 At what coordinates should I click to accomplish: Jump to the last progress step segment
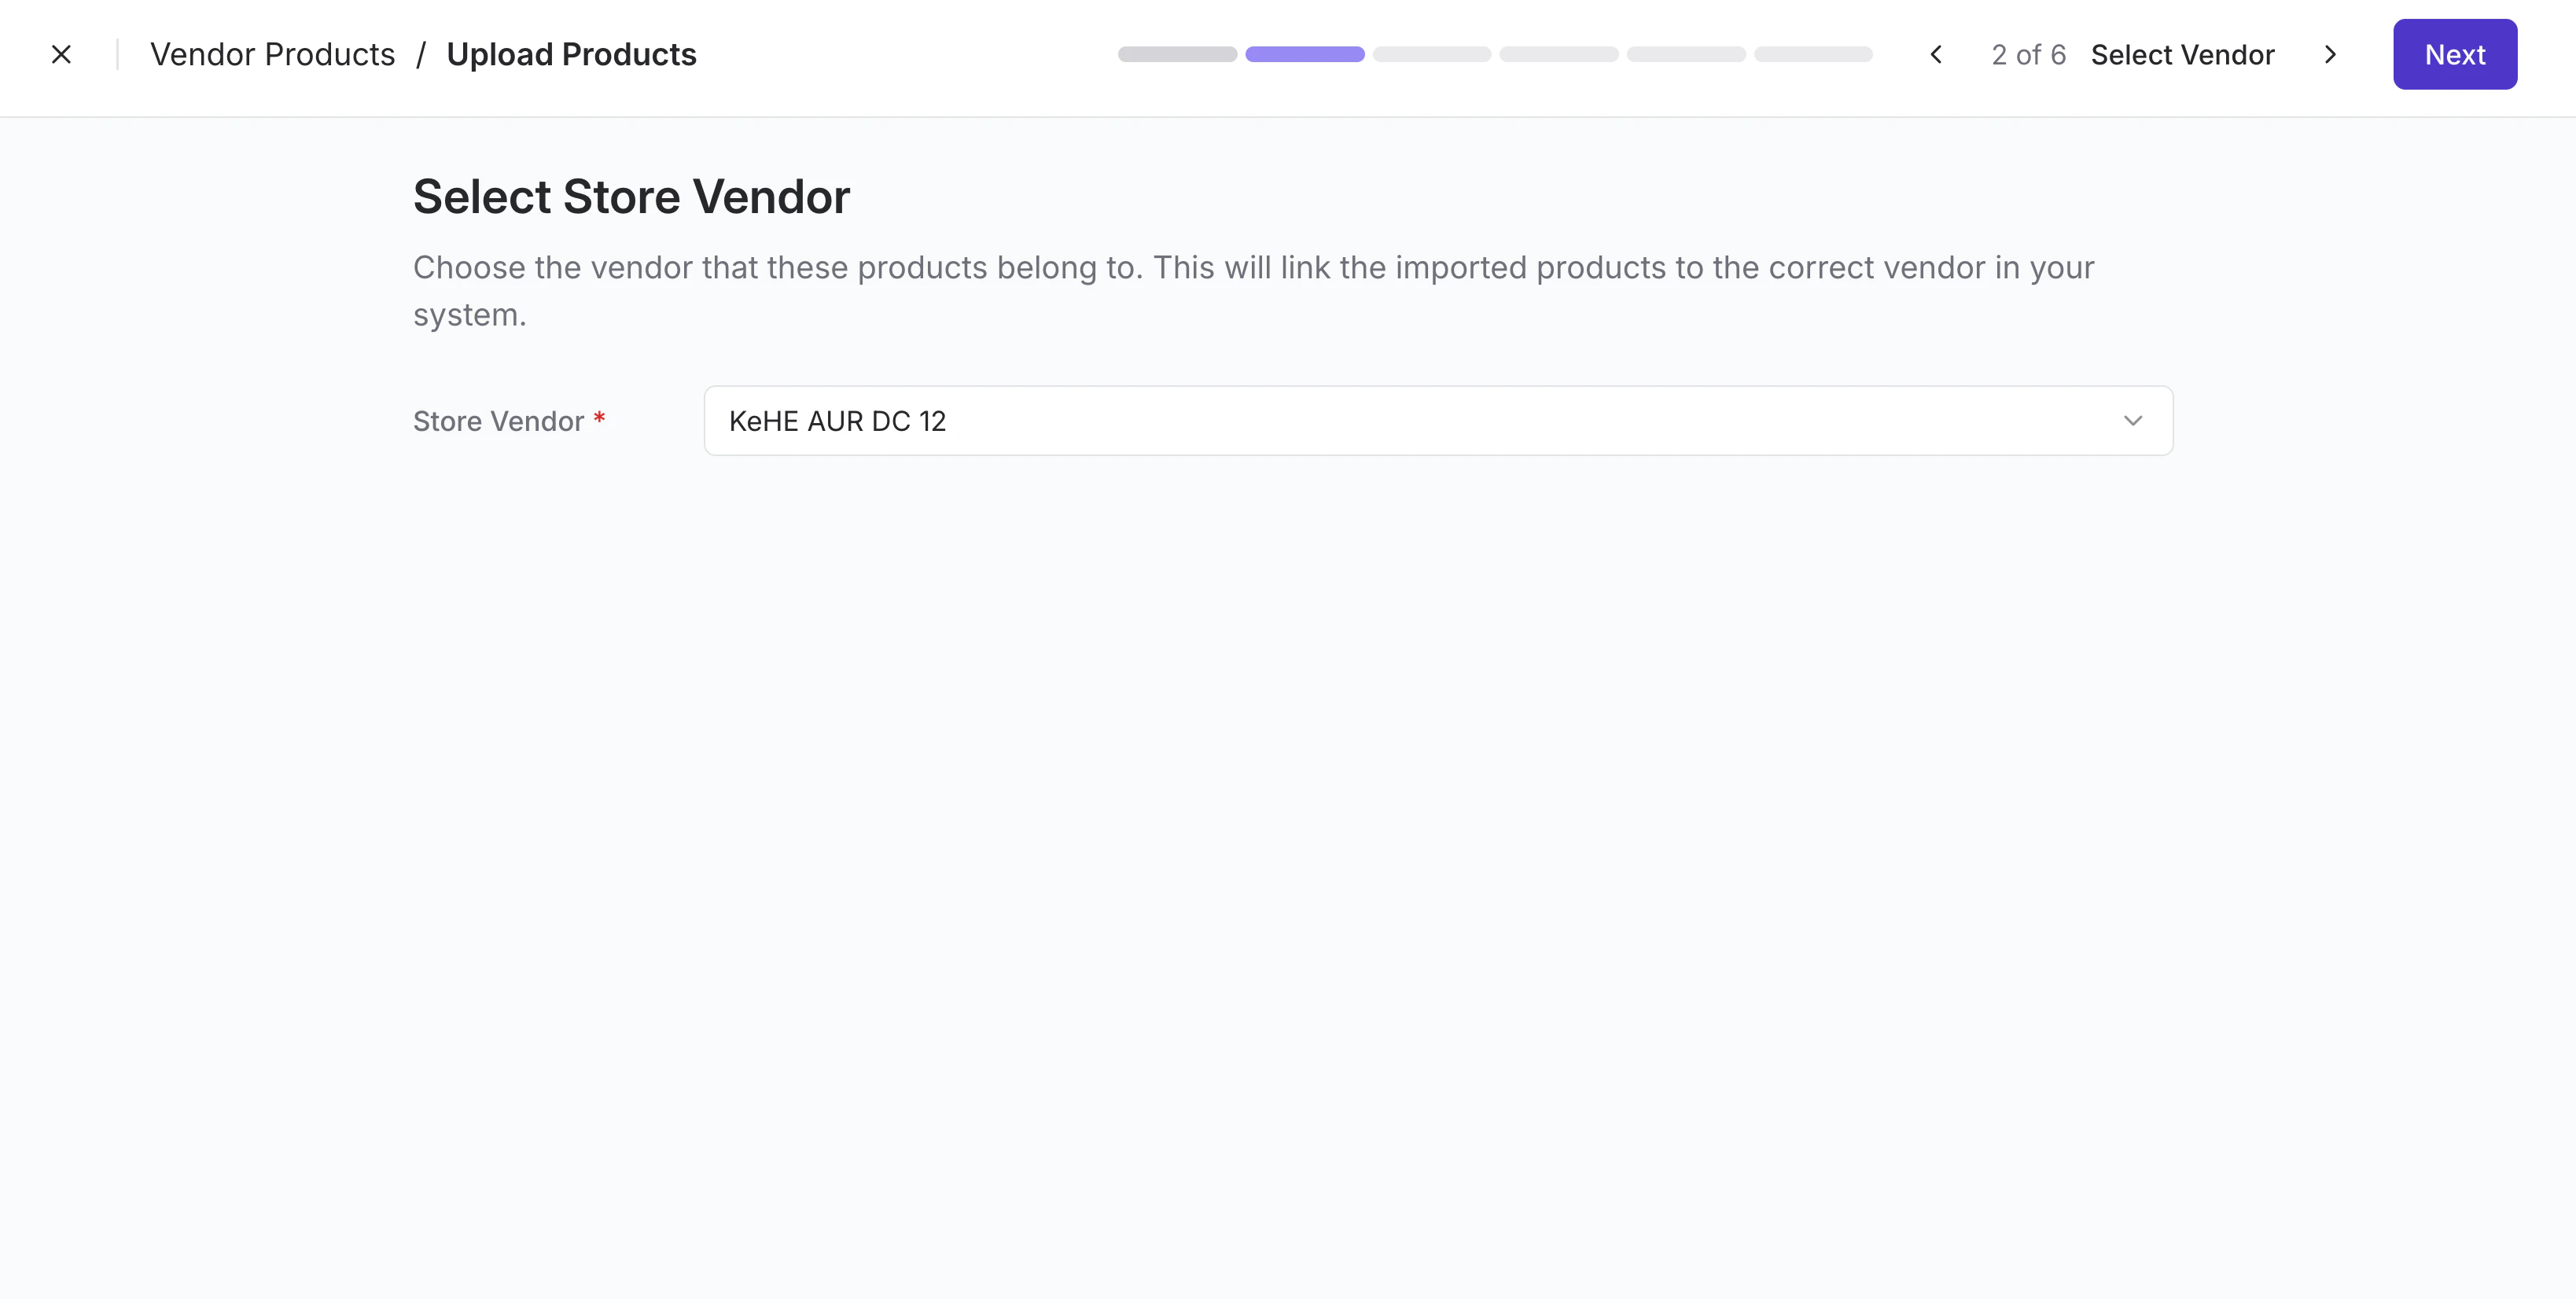click(1813, 54)
